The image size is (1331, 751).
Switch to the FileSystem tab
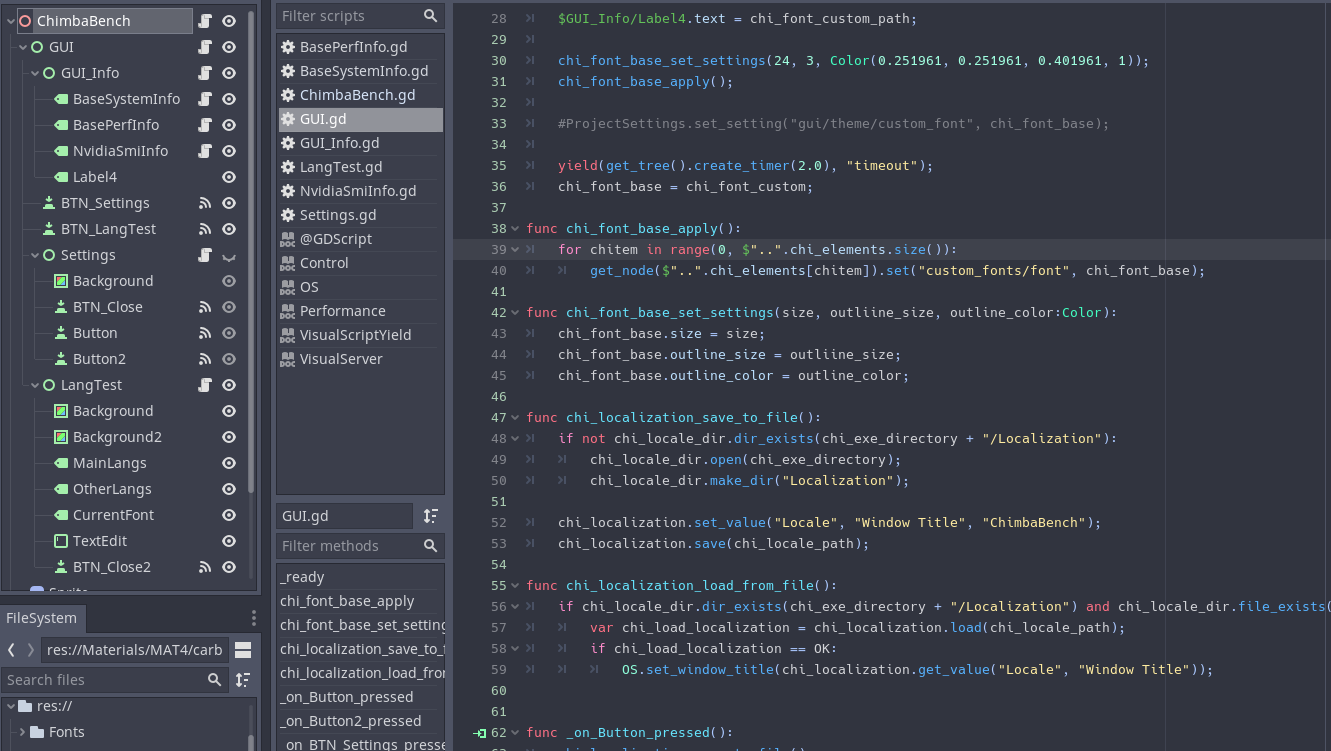coord(41,618)
